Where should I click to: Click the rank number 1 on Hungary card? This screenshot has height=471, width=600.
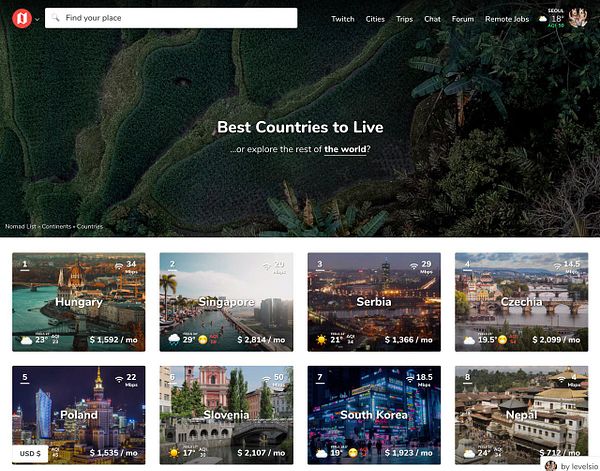coord(25,264)
